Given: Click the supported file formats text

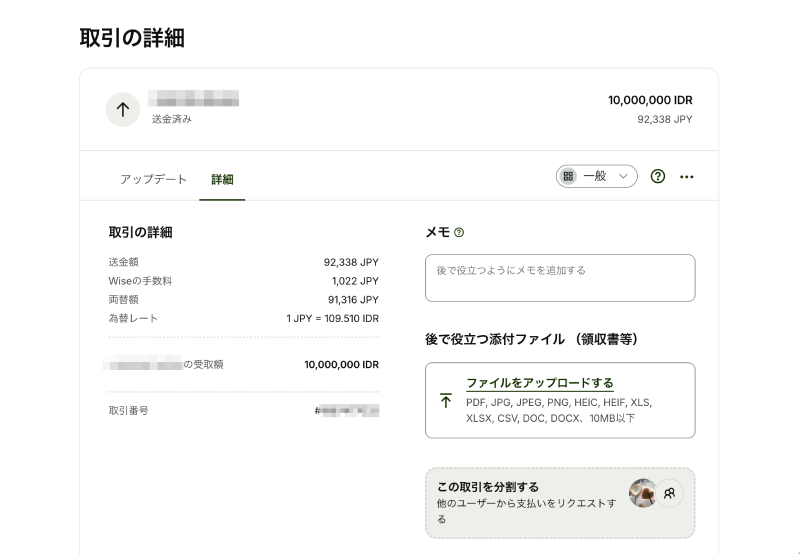Looking at the screenshot, I should pos(559,411).
